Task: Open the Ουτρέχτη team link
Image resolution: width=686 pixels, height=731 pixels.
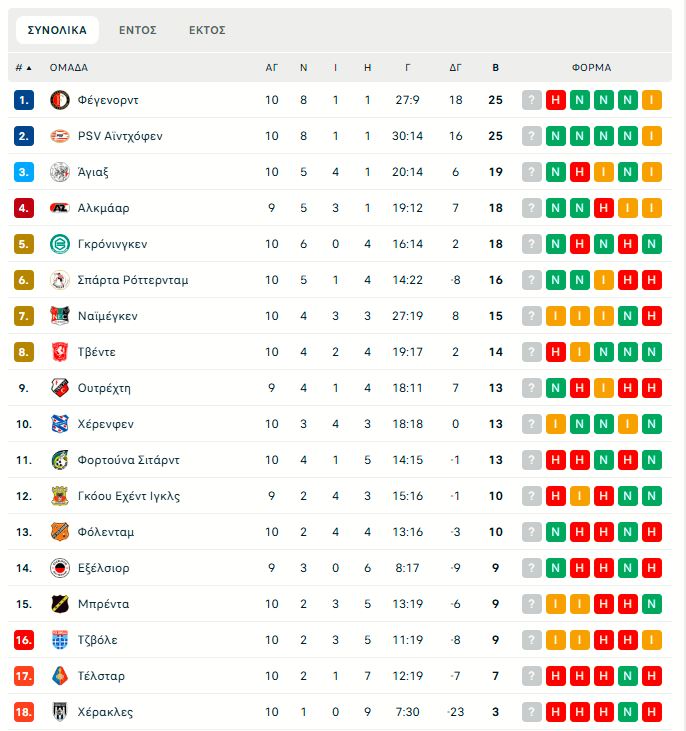Action: click(x=104, y=388)
